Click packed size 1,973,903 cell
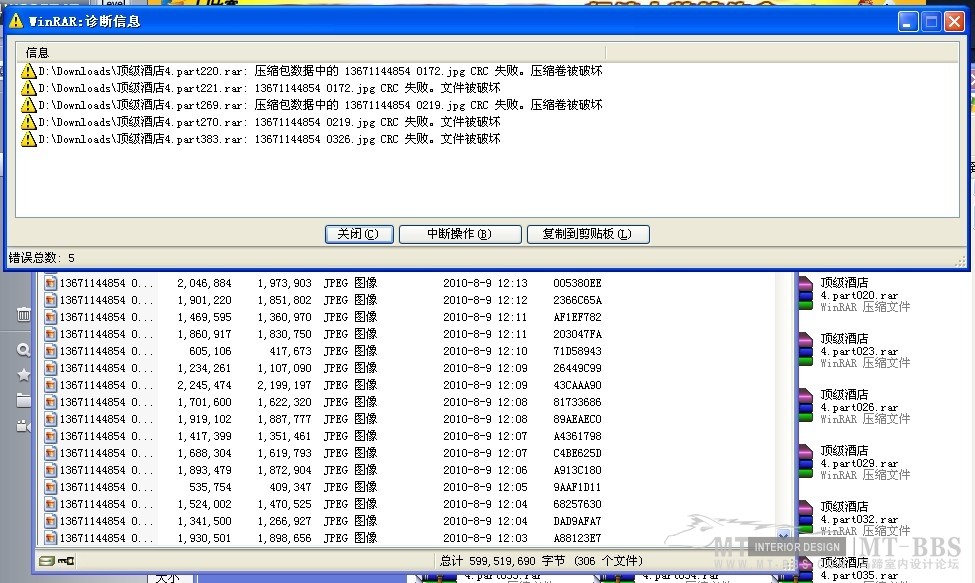This screenshot has height=583, width=975. (284, 283)
